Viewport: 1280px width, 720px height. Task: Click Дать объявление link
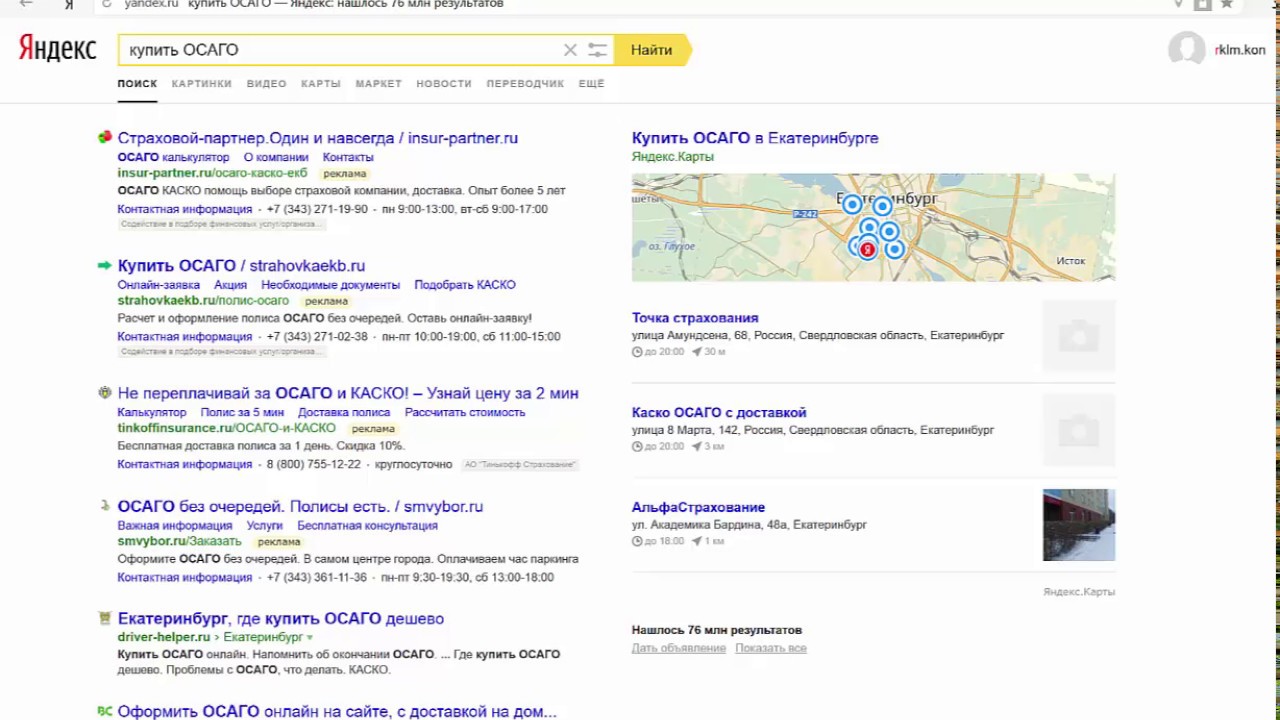click(x=678, y=648)
